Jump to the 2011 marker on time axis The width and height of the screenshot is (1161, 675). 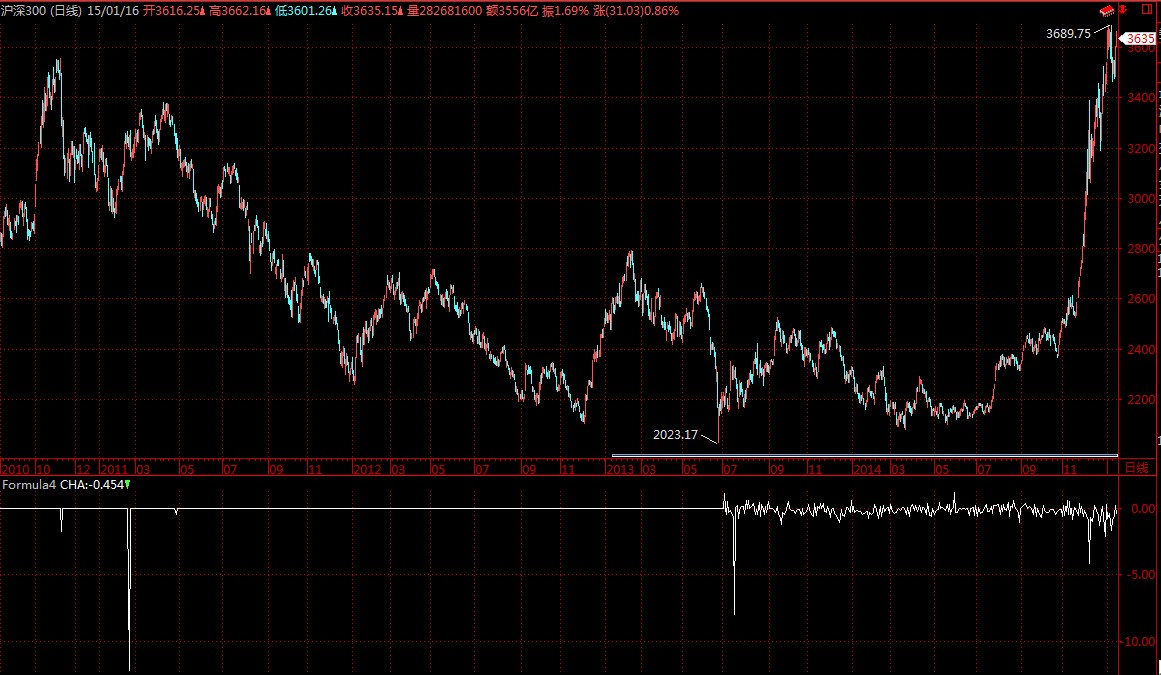pyautogui.click(x=114, y=469)
